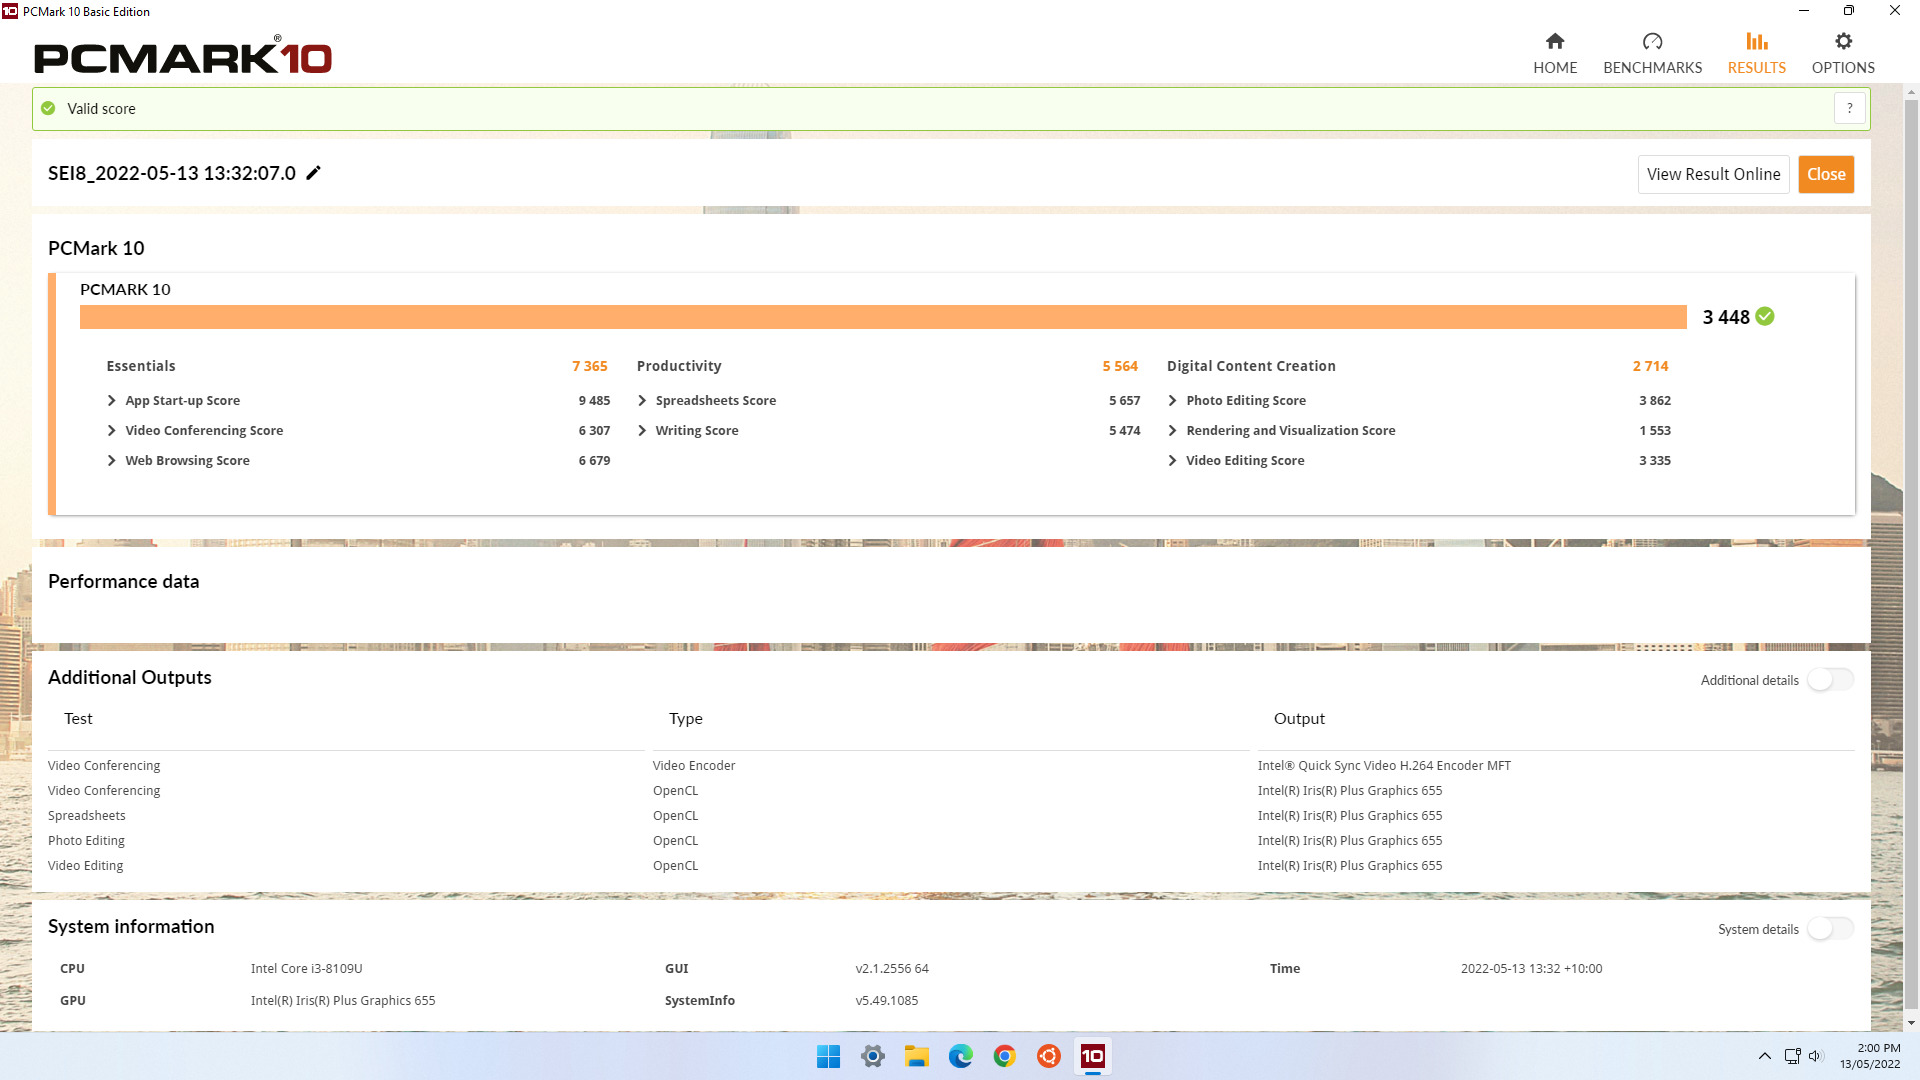The width and height of the screenshot is (1920, 1080).
Task: Toggle the Additional details switch
Action: pos(1830,680)
